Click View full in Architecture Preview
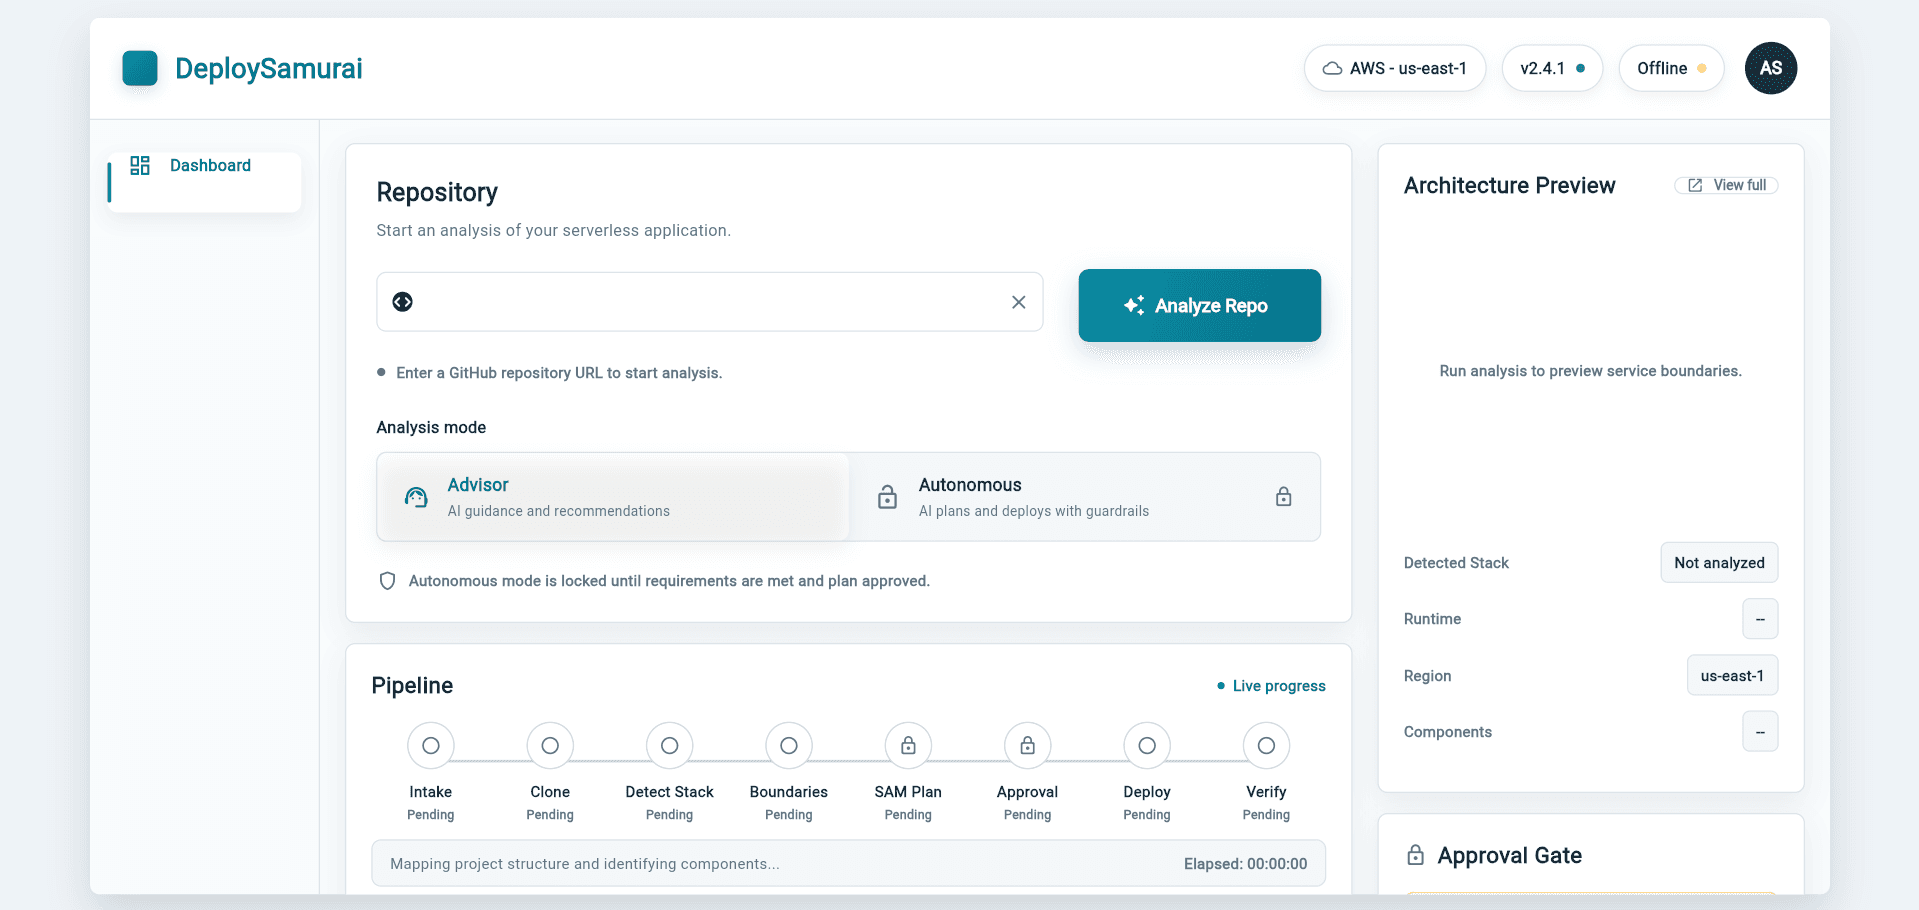The width and height of the screenshot is (1919, 910). coord(1726,185)
